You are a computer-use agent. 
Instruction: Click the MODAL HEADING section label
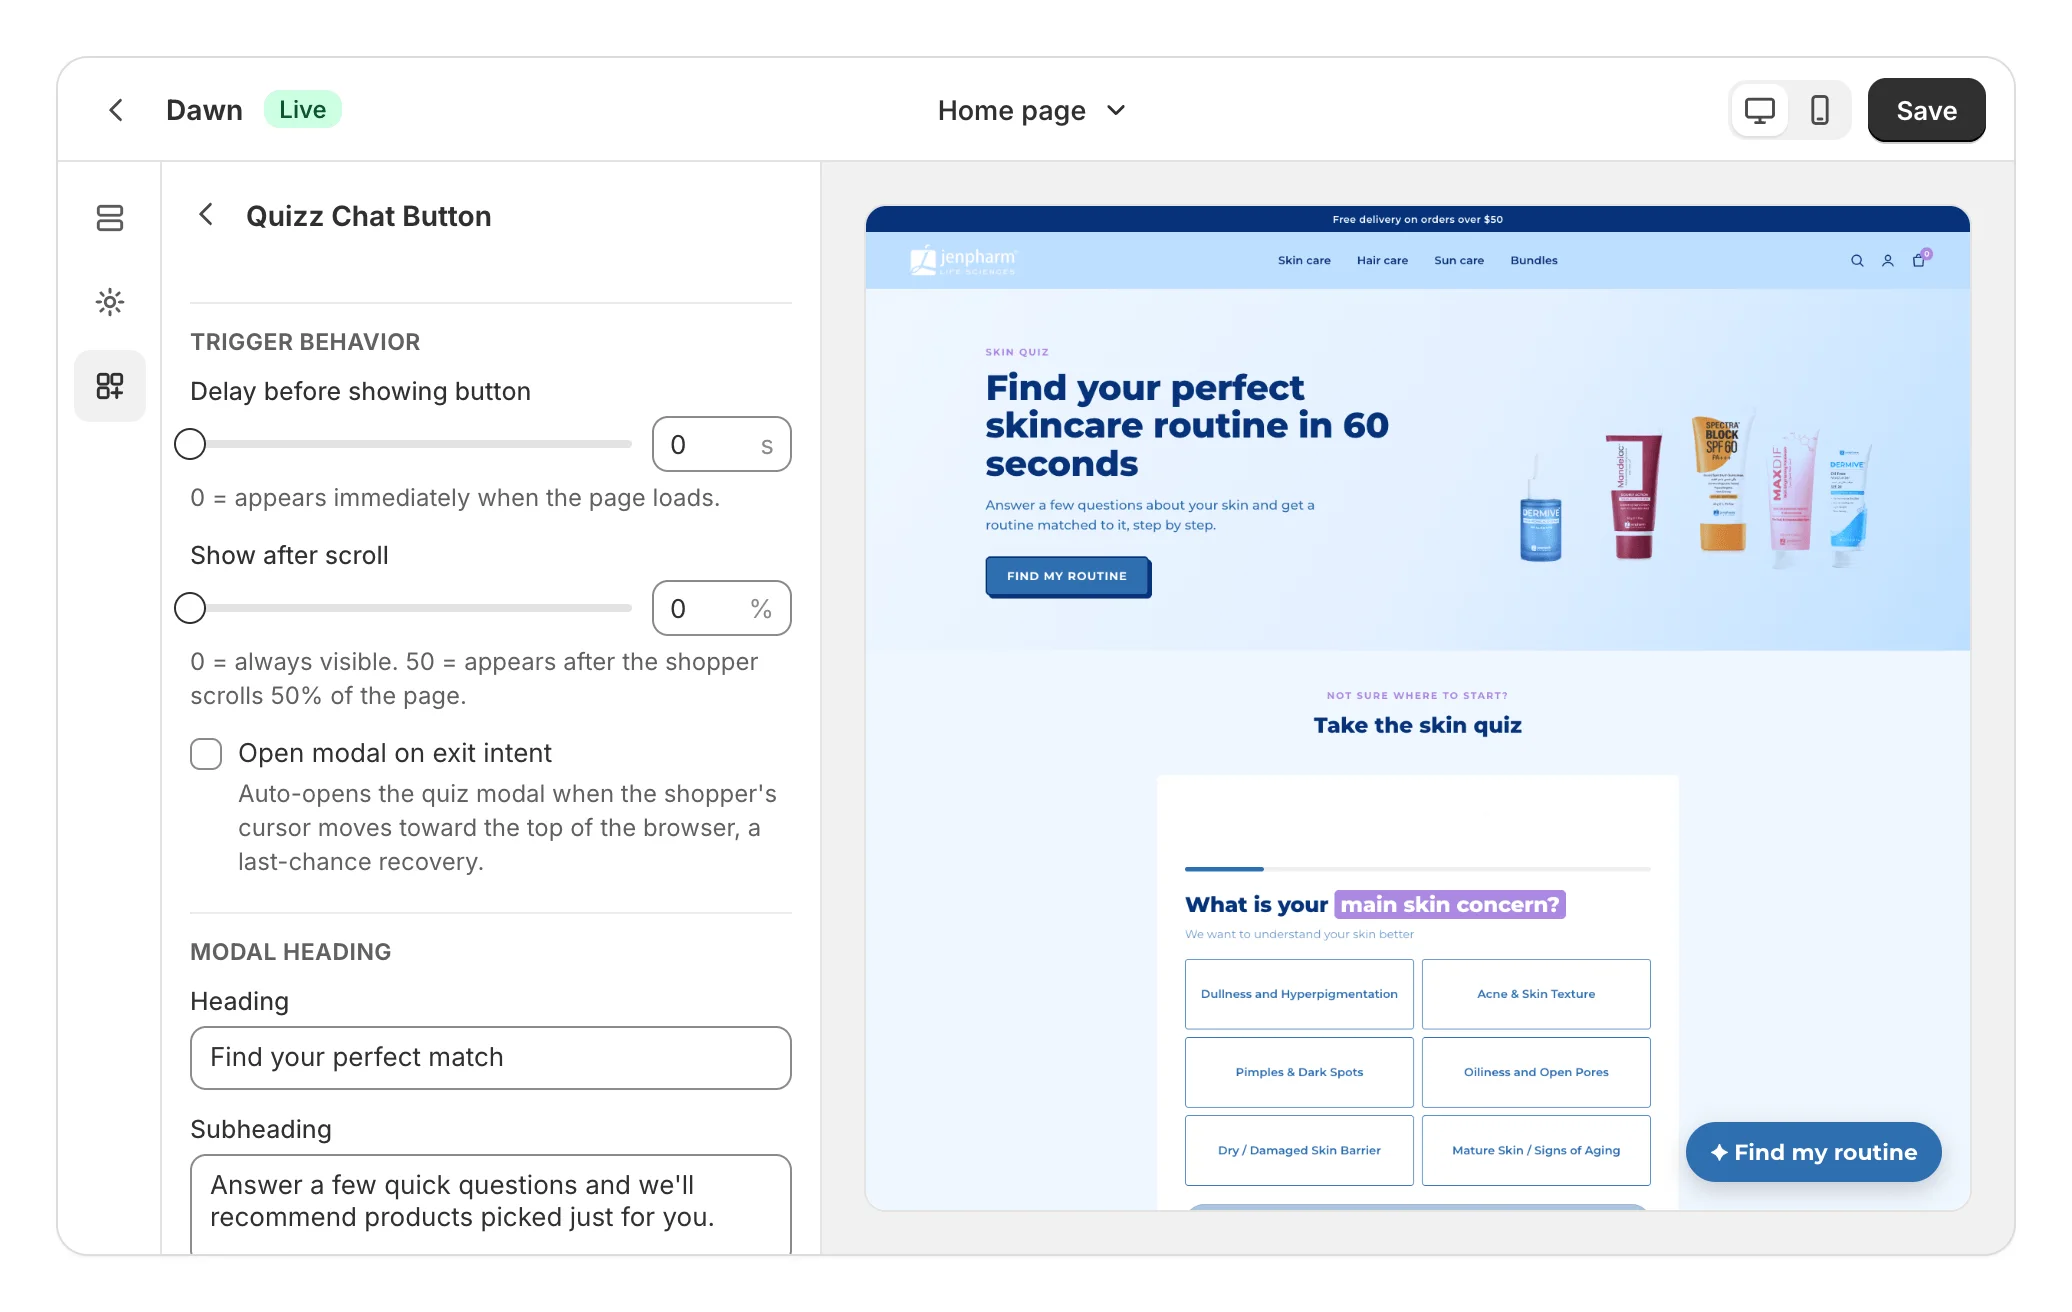[x=291, y=952]
